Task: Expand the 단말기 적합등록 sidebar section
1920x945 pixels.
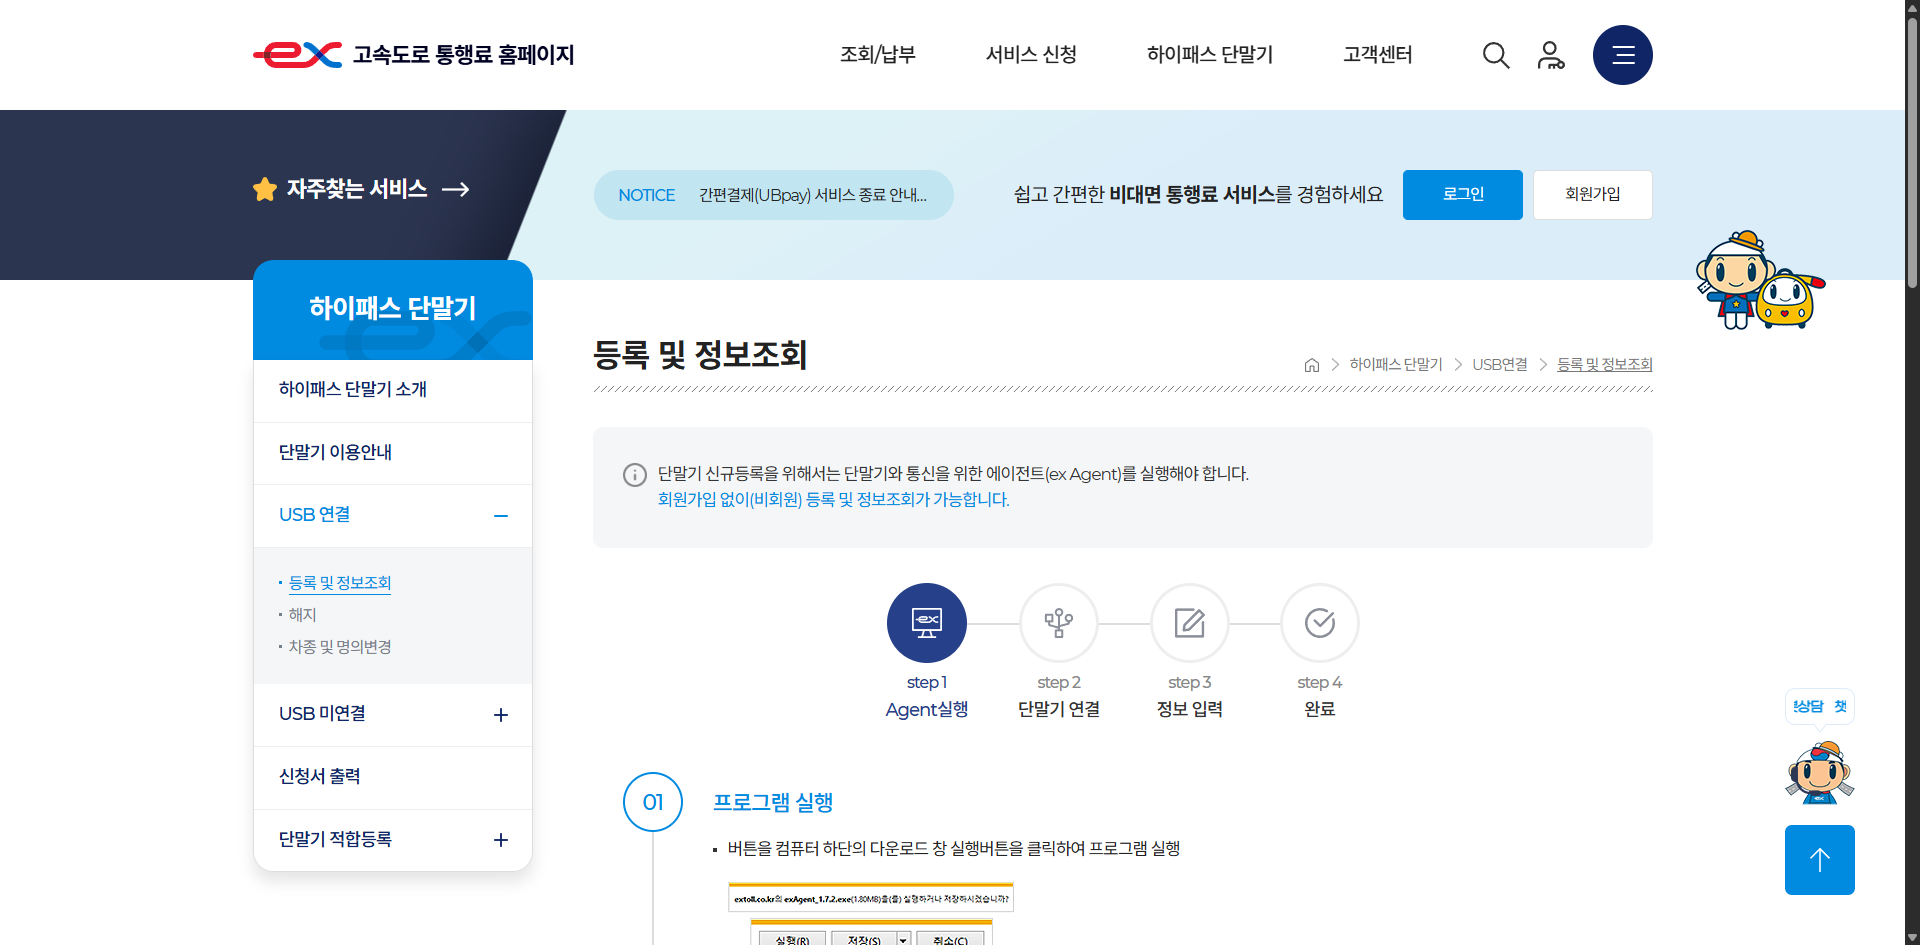Action: click(500, 840)
